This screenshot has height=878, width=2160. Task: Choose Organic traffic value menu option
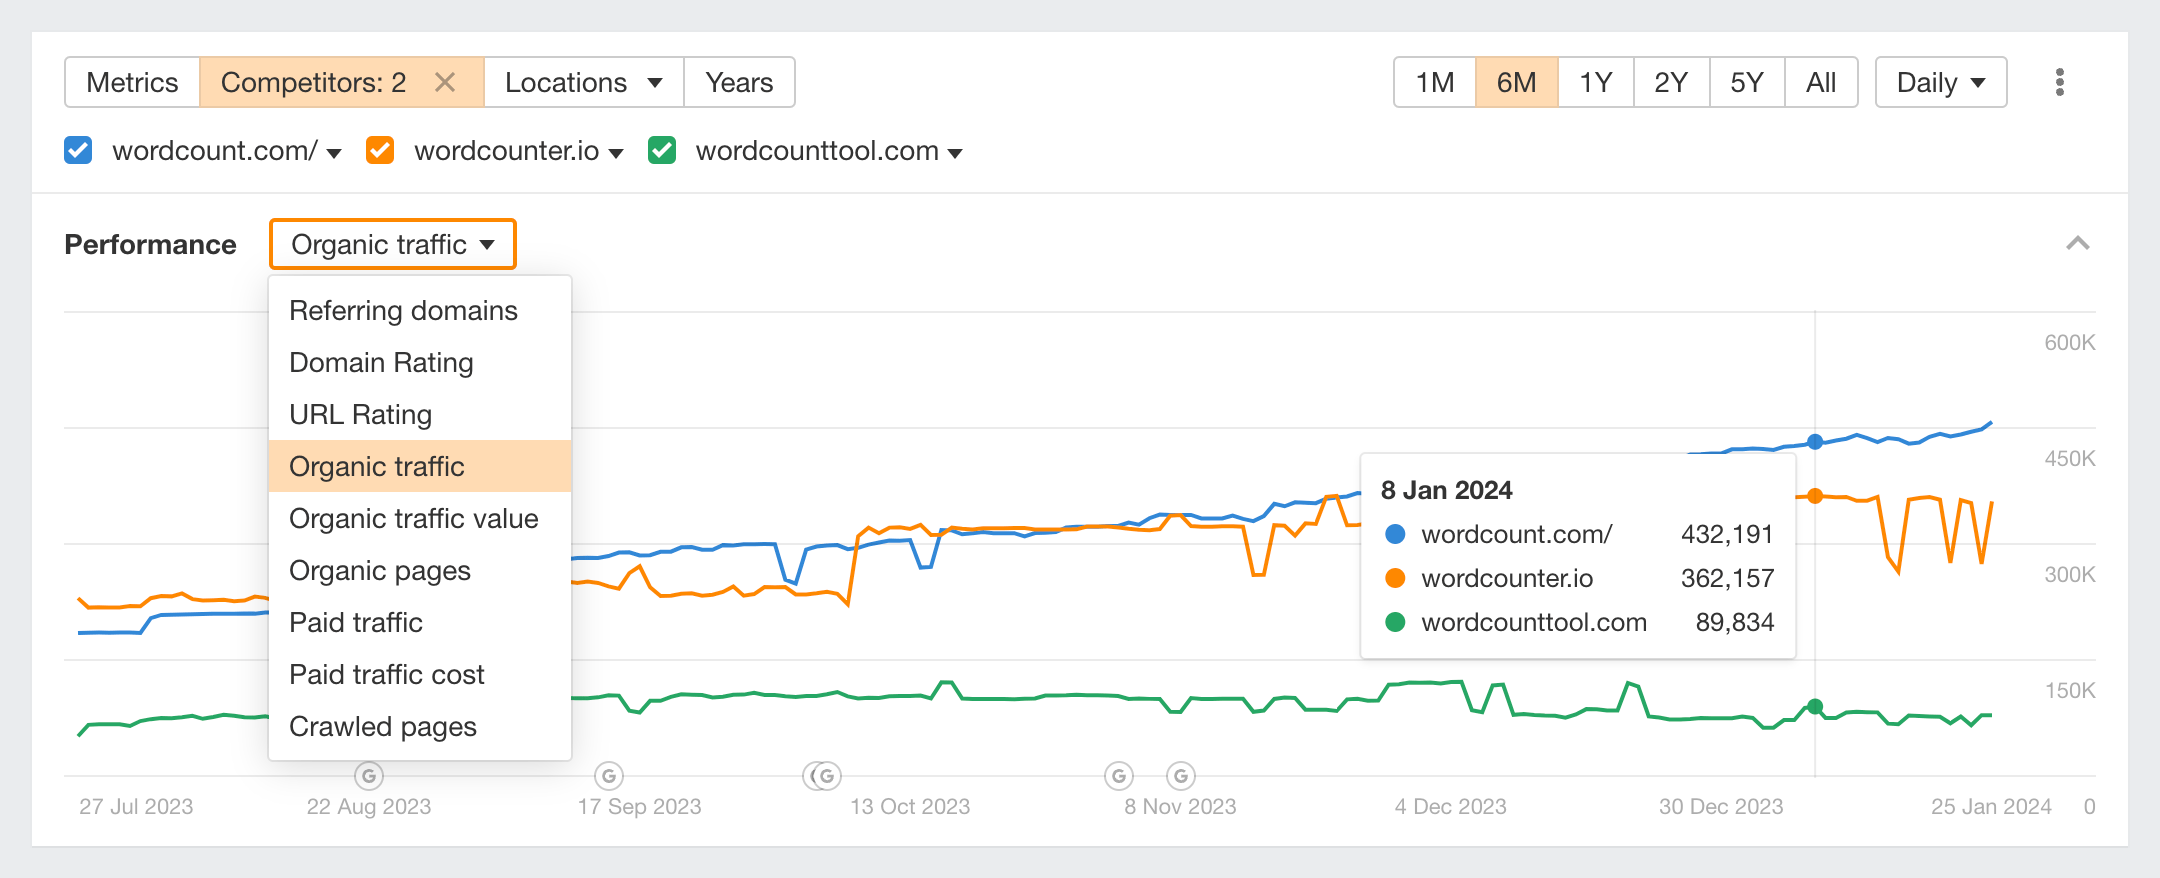pyautogui.click(x=413, y=519)
